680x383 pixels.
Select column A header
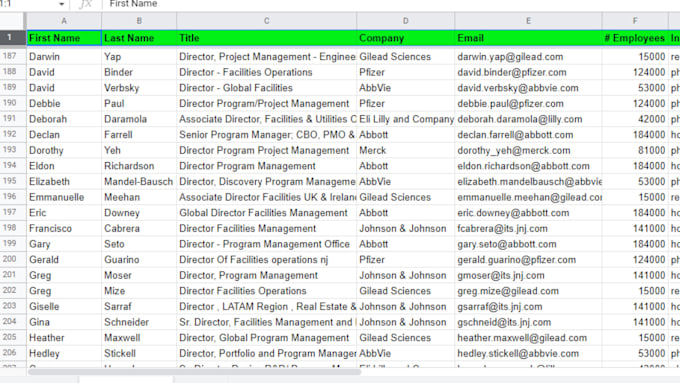pos(64,21)
